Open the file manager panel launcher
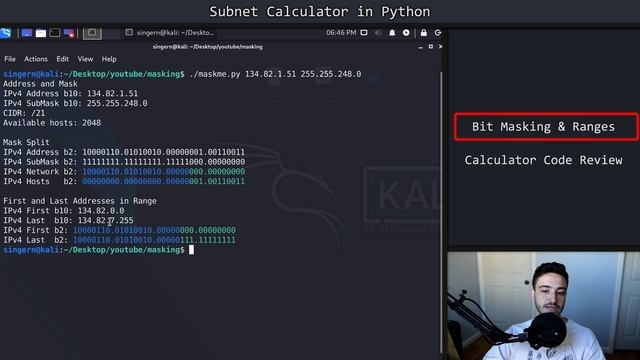The height and width of the screenshot is (360, 640). pyautogui.click(x=41, y=33)
